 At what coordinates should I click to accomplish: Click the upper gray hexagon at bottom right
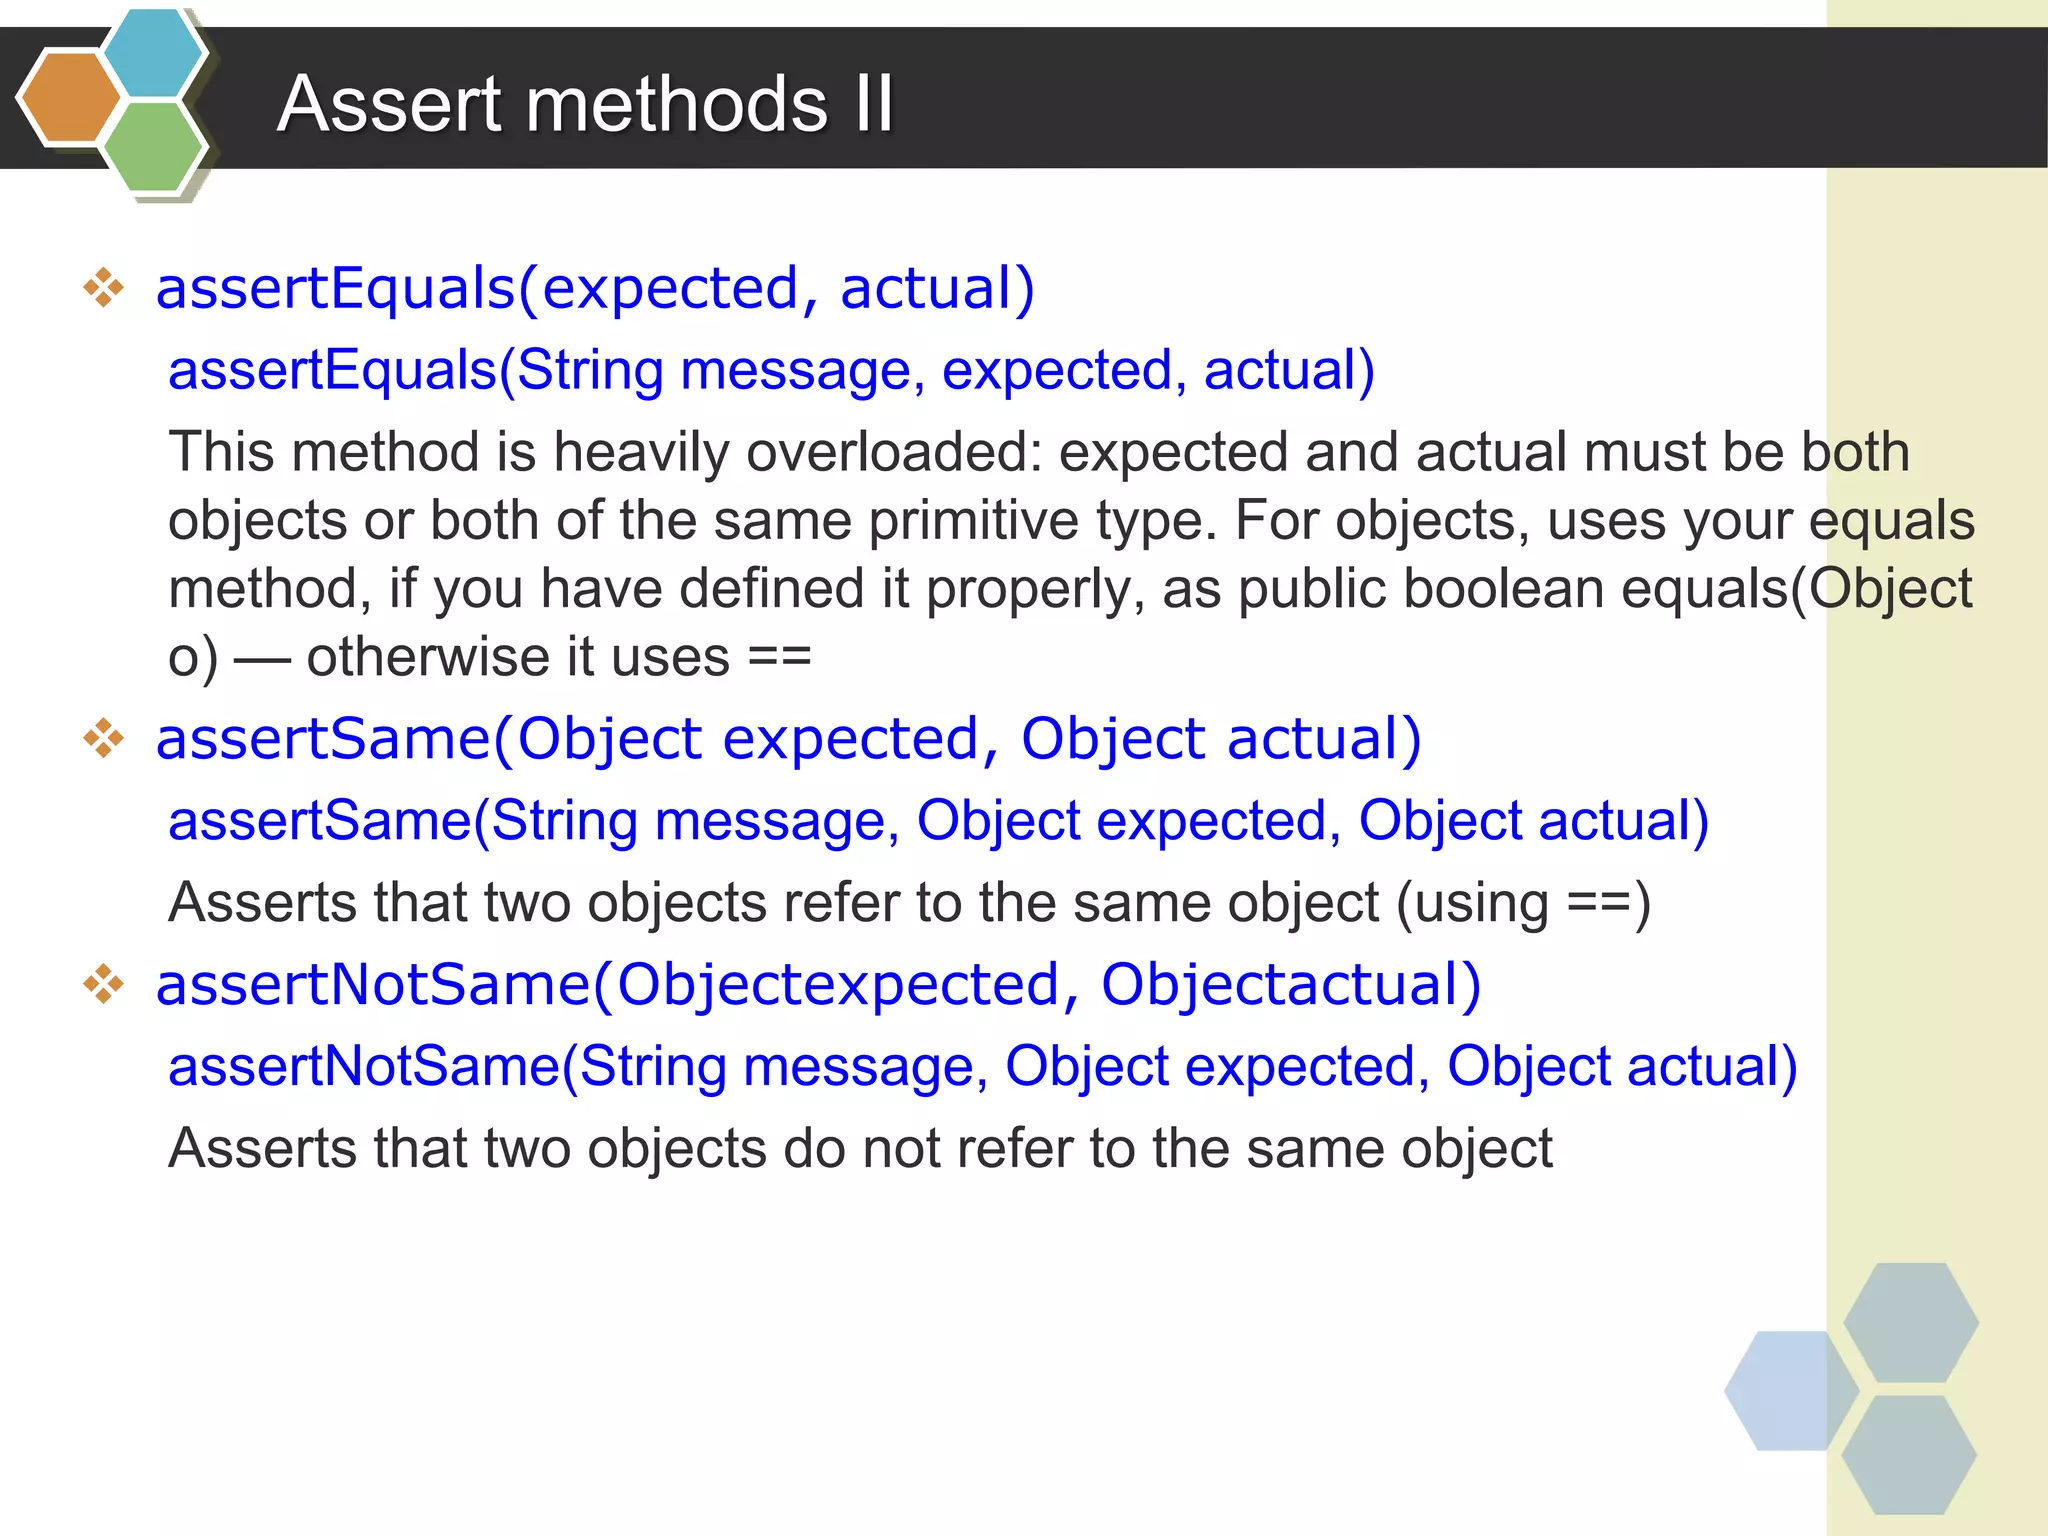1911,1322
